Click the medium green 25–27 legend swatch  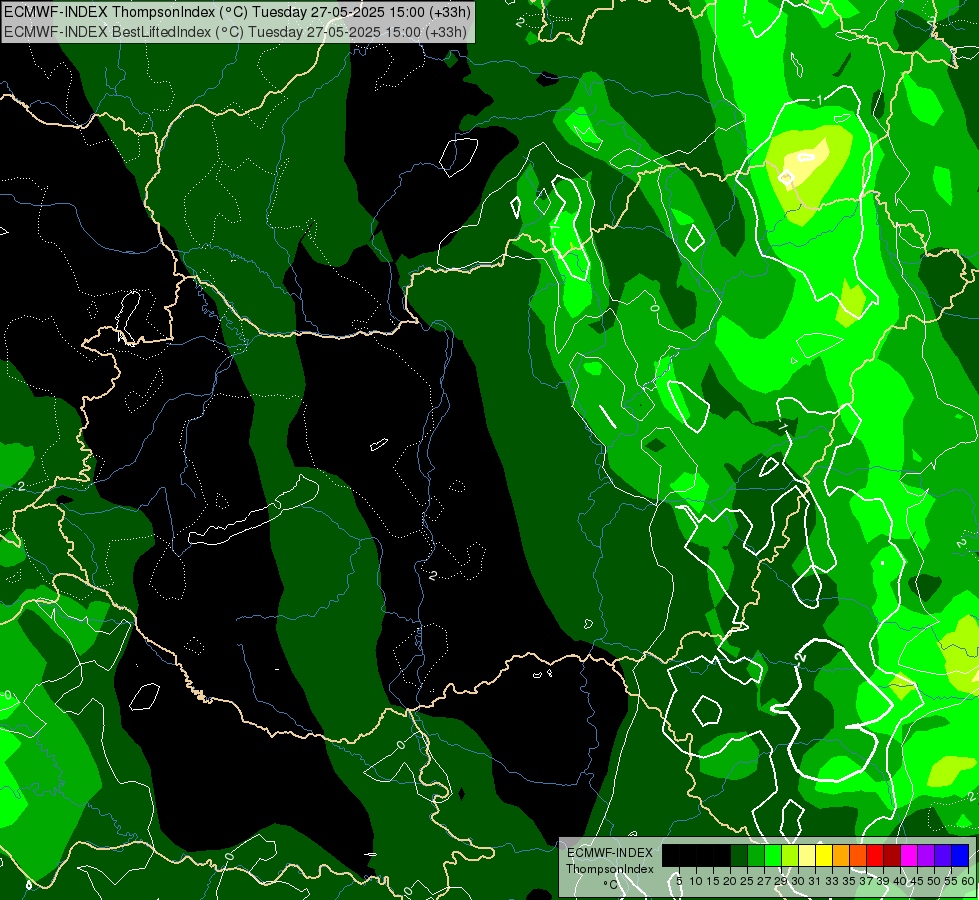[x=756, y=855]
